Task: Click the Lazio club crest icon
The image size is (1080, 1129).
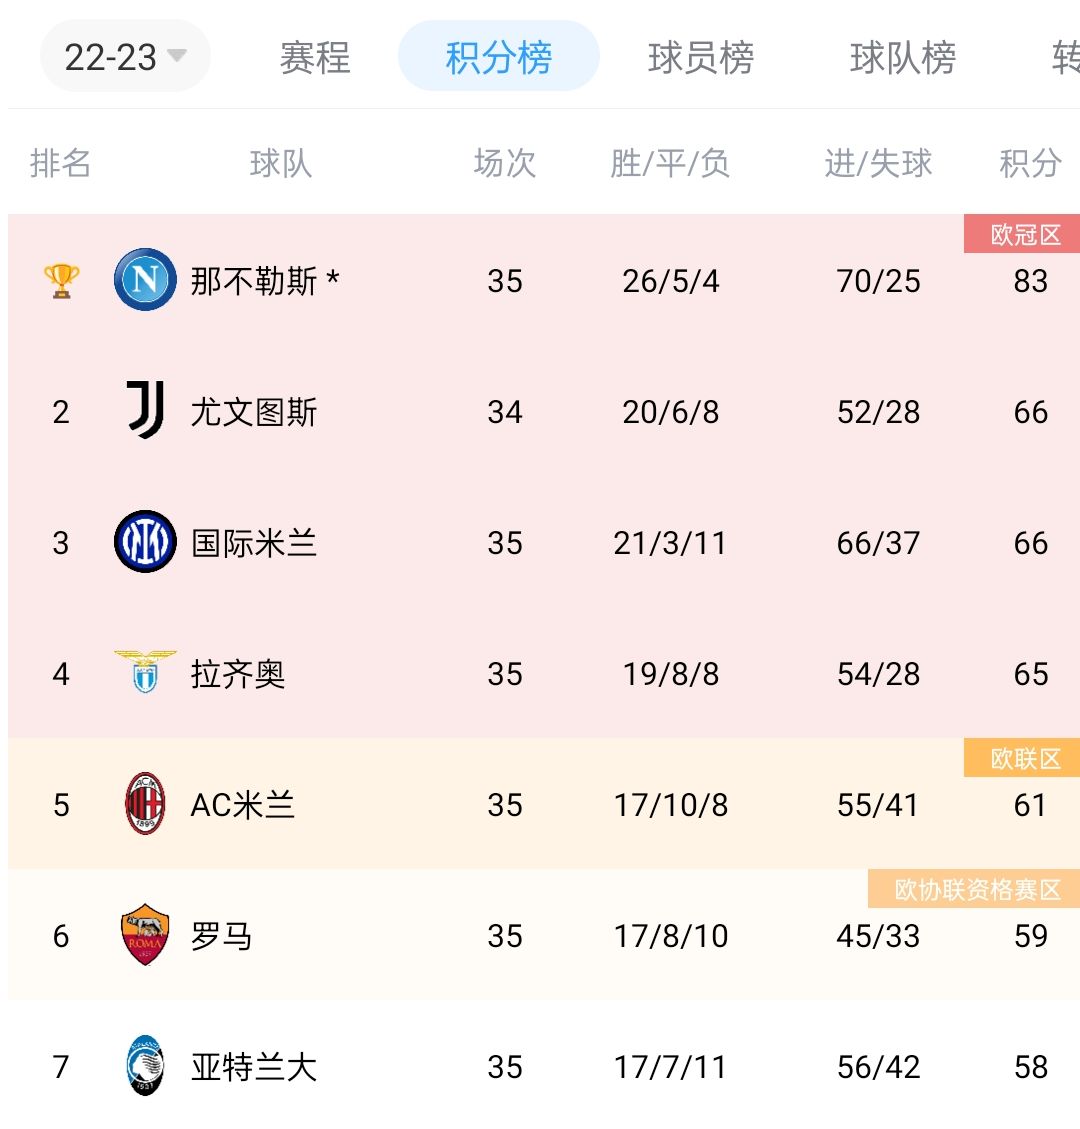Action: click(x=144, y=673)
